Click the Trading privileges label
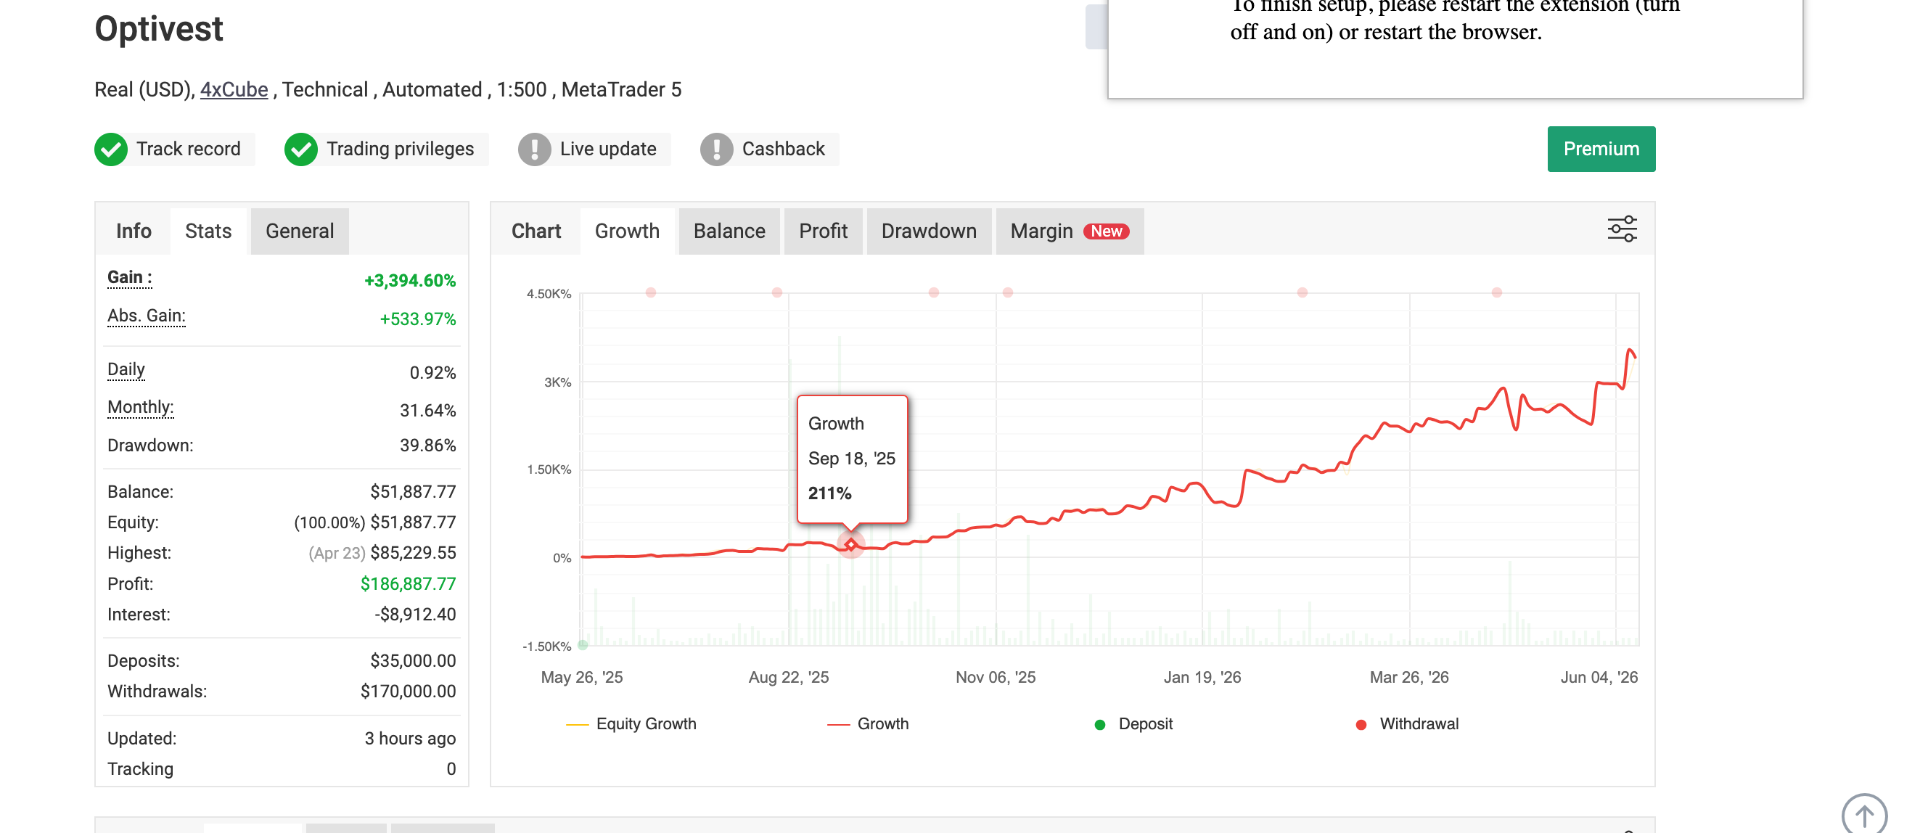Image resolution: width=1920 pixels, height=833 pixels. tap(400, 149)
